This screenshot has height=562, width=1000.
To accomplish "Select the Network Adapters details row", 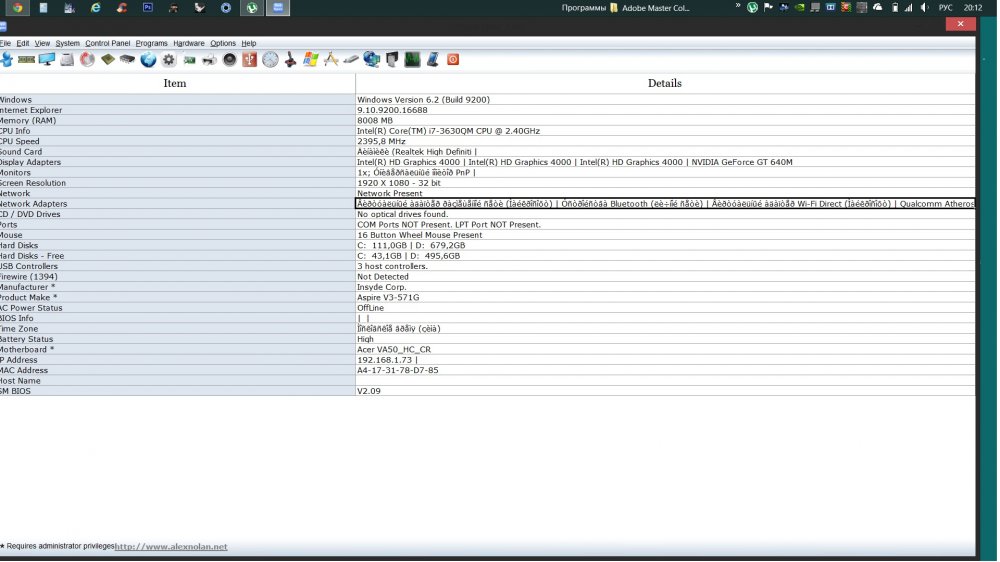I will [664, 204].
